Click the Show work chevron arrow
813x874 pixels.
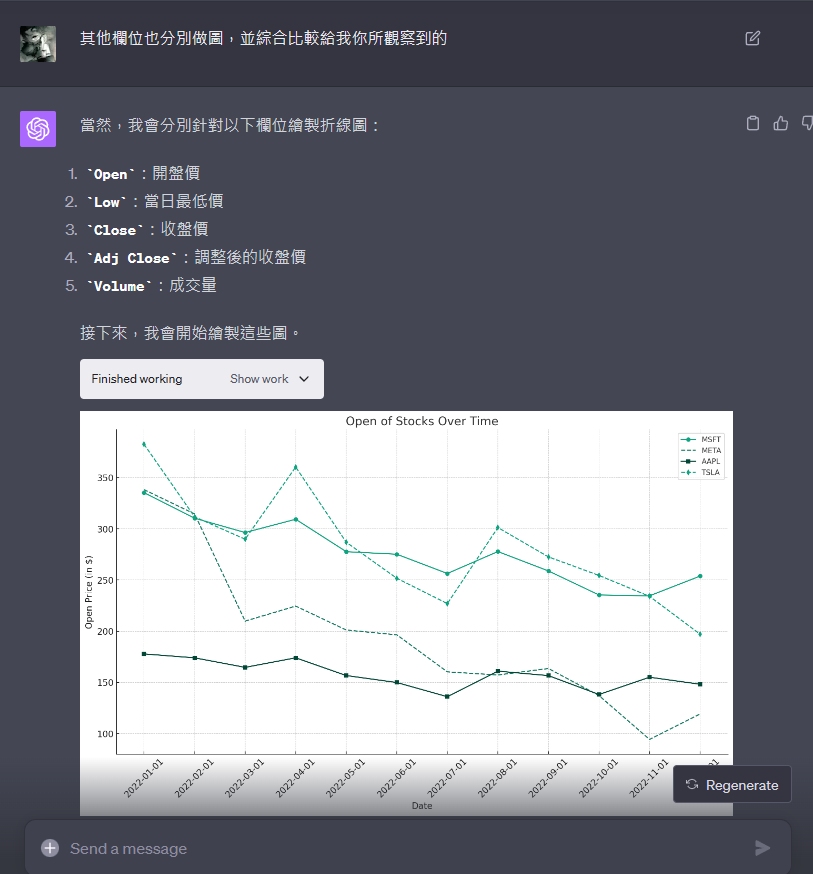coord(304,379)
